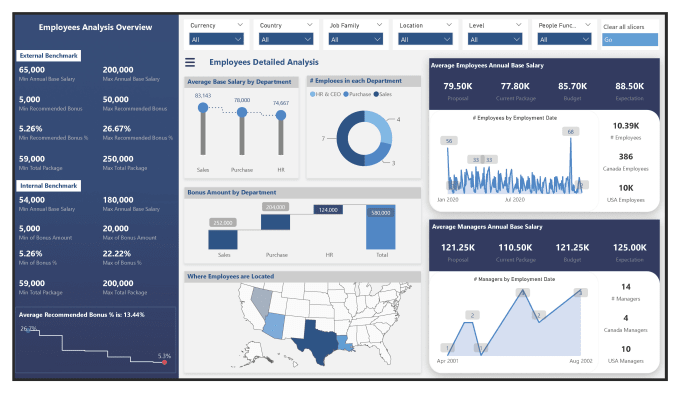Click the 10.39K # Employees value
Viewport: 680px width, 393px height.
click(x=626, y=126)
